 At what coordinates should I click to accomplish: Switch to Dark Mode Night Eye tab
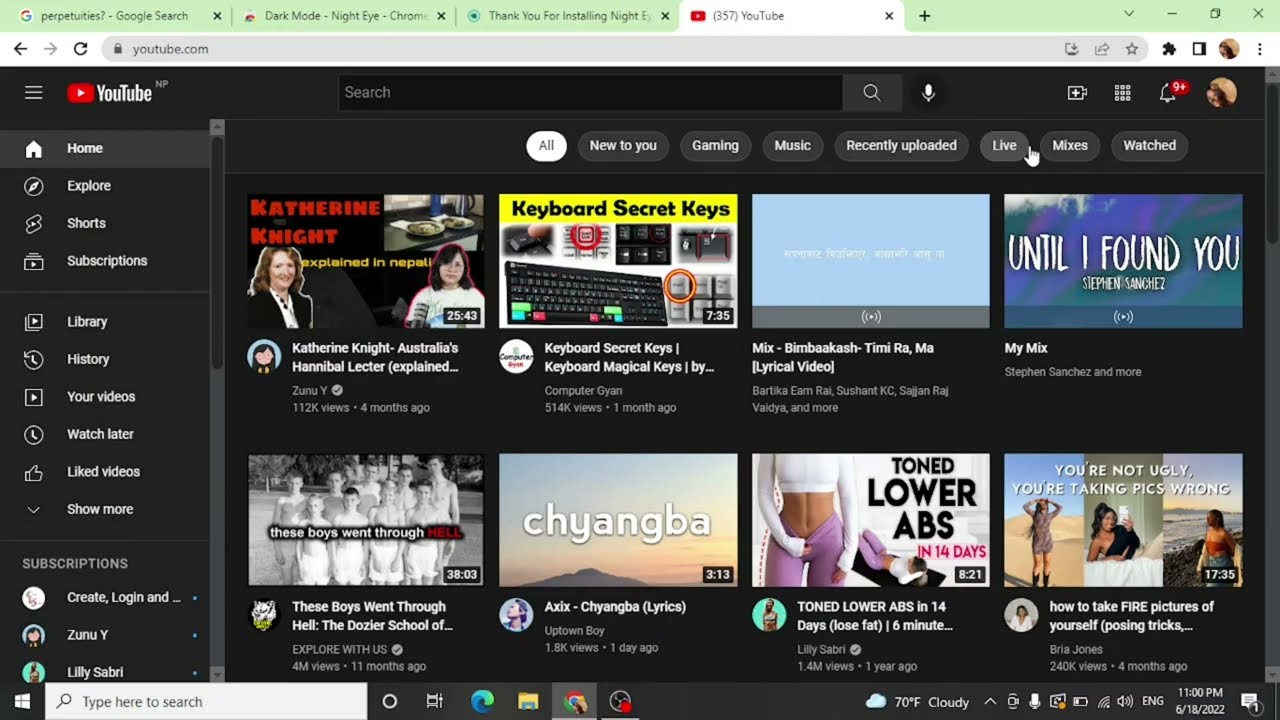pyautogui.click(x=343, y=16)
